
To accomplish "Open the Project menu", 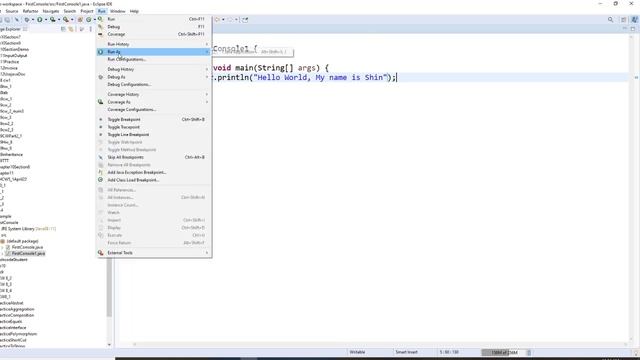I will pos(87,11).
